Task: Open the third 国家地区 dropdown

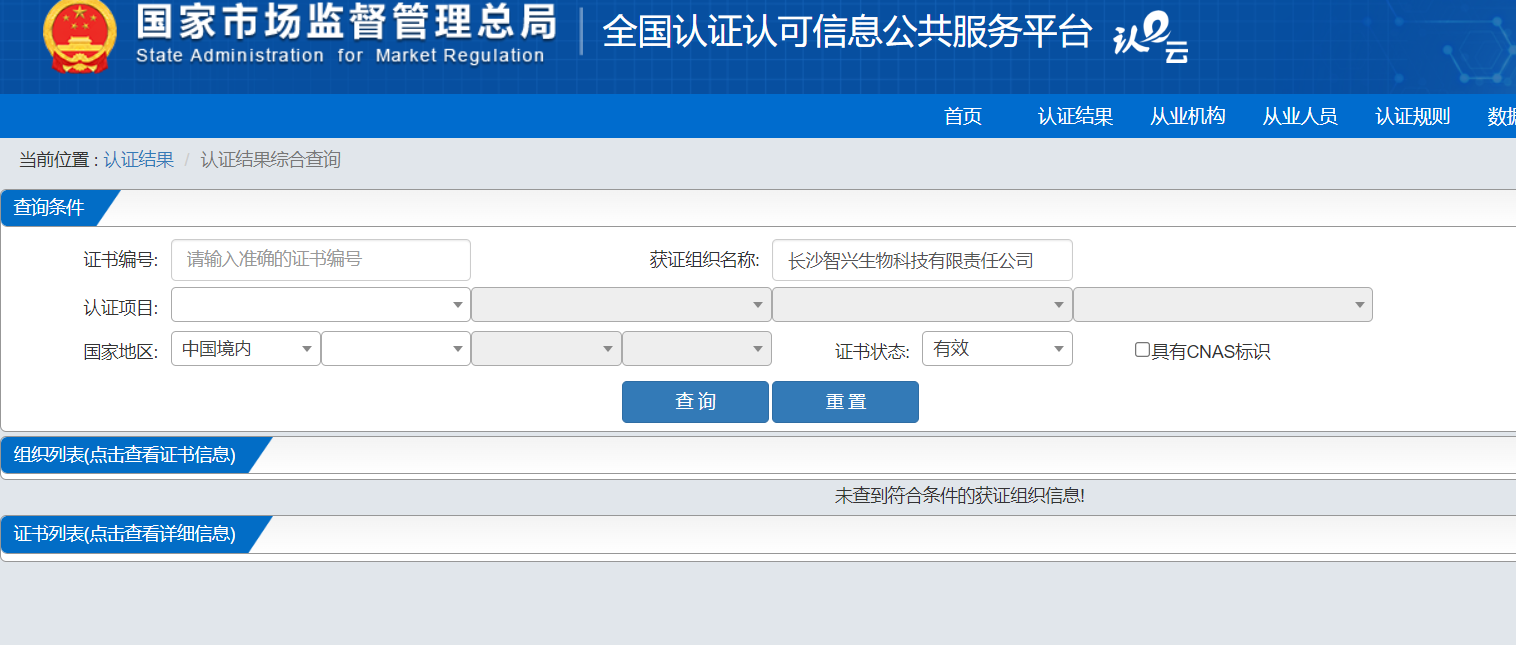Action: [546, 349]
